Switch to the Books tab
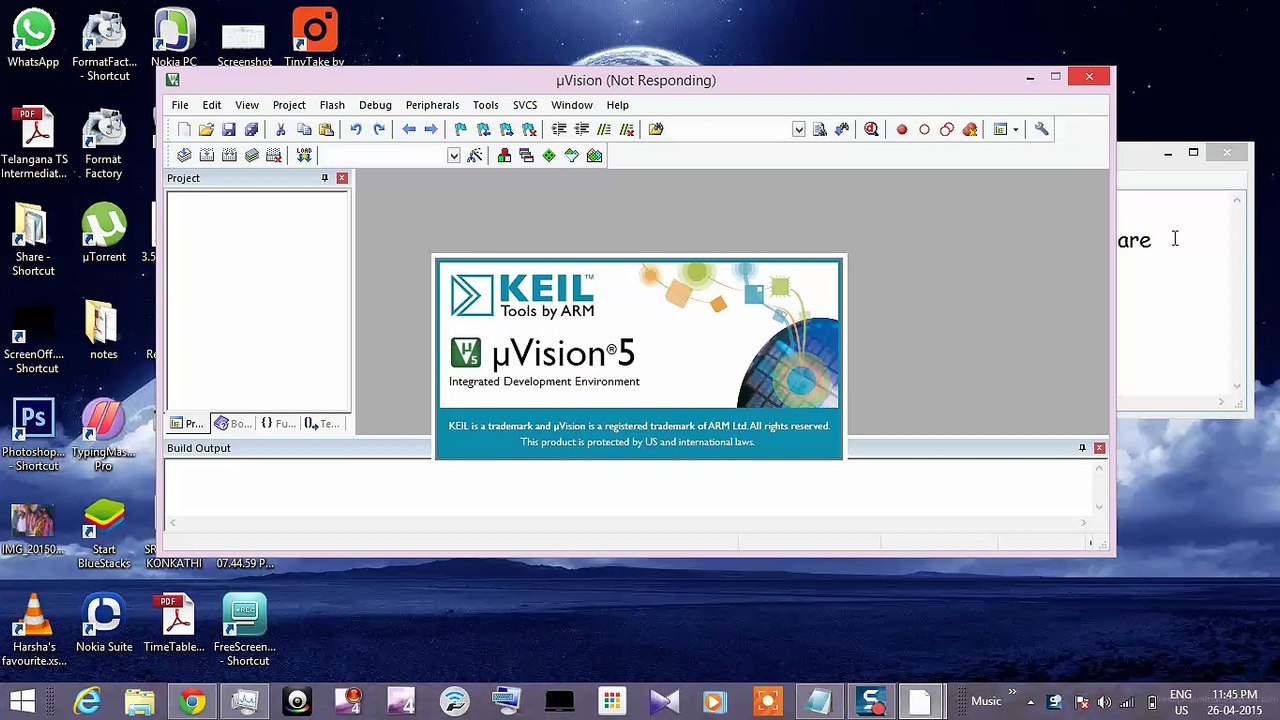 point(233,424)
